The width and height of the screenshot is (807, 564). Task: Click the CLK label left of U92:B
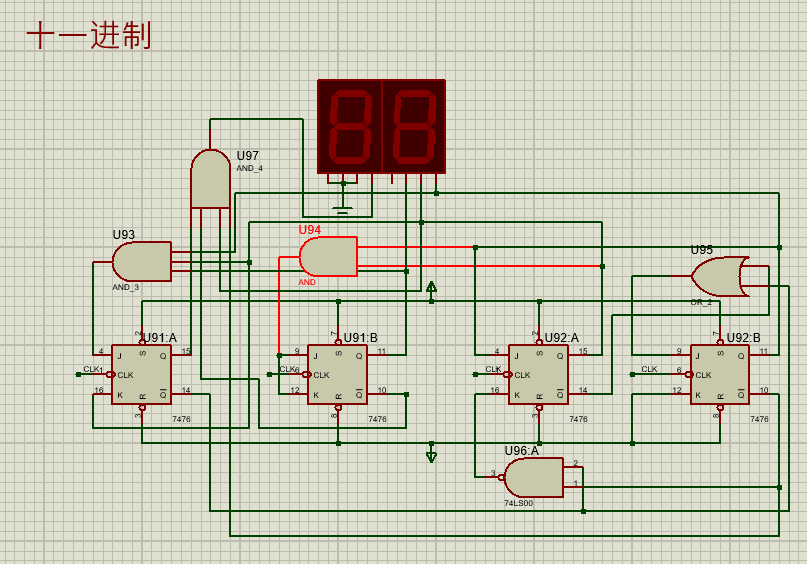click(x=649, y=369)
